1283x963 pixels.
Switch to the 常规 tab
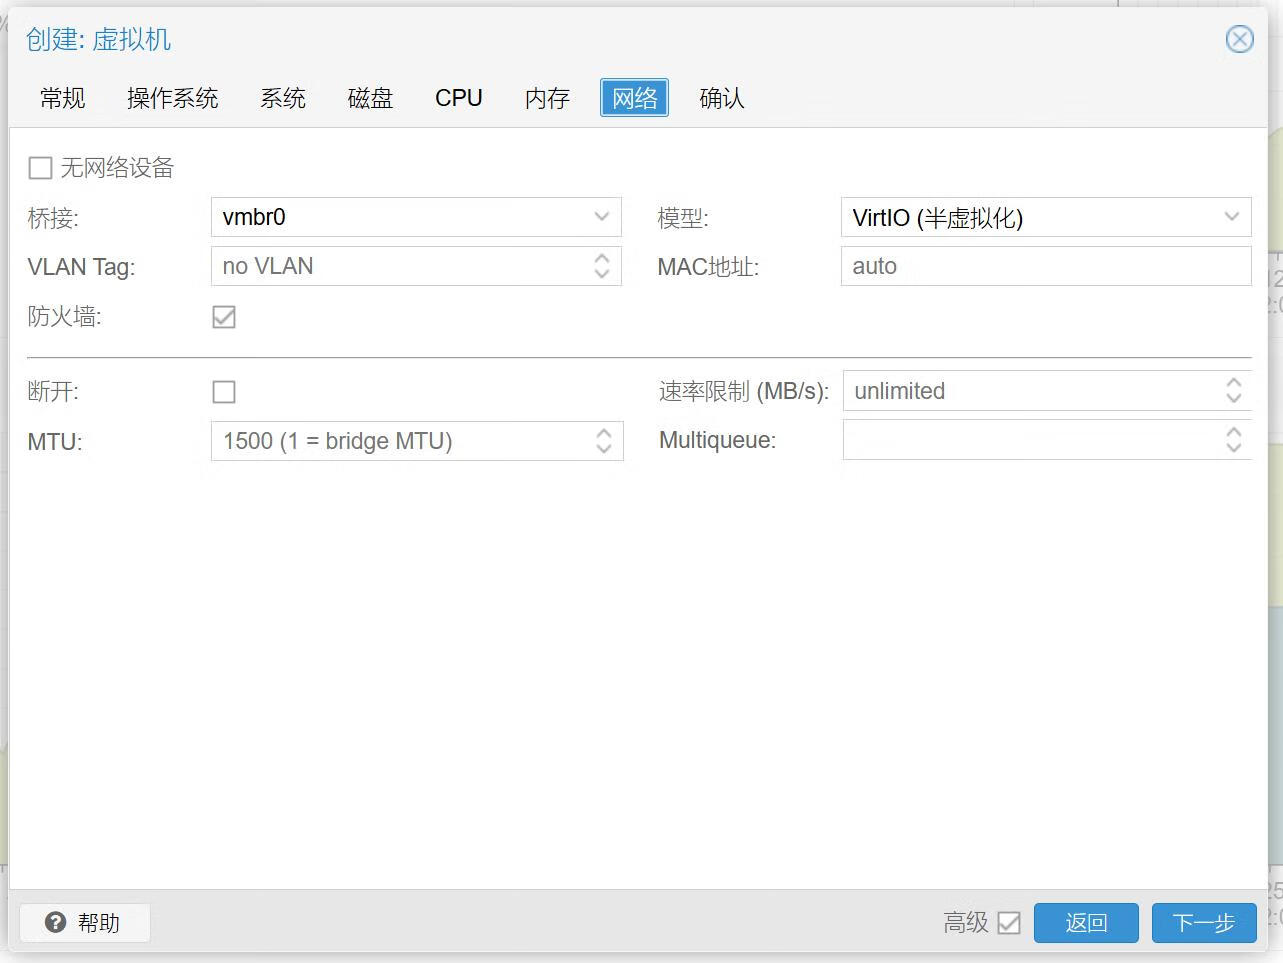63,98
